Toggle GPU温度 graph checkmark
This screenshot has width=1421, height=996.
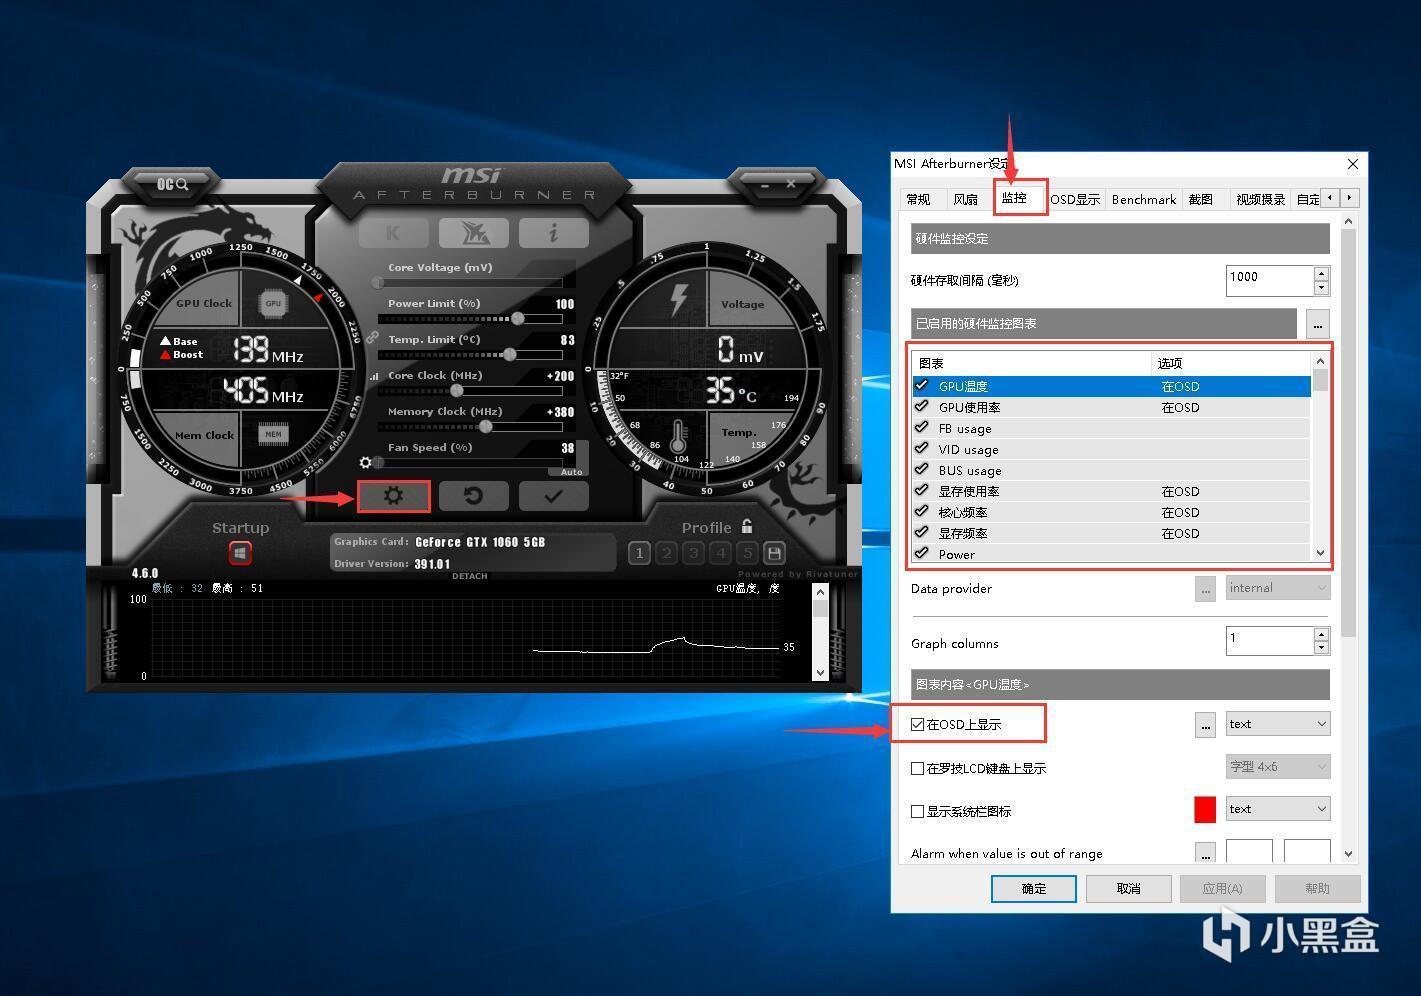[922, 385]
